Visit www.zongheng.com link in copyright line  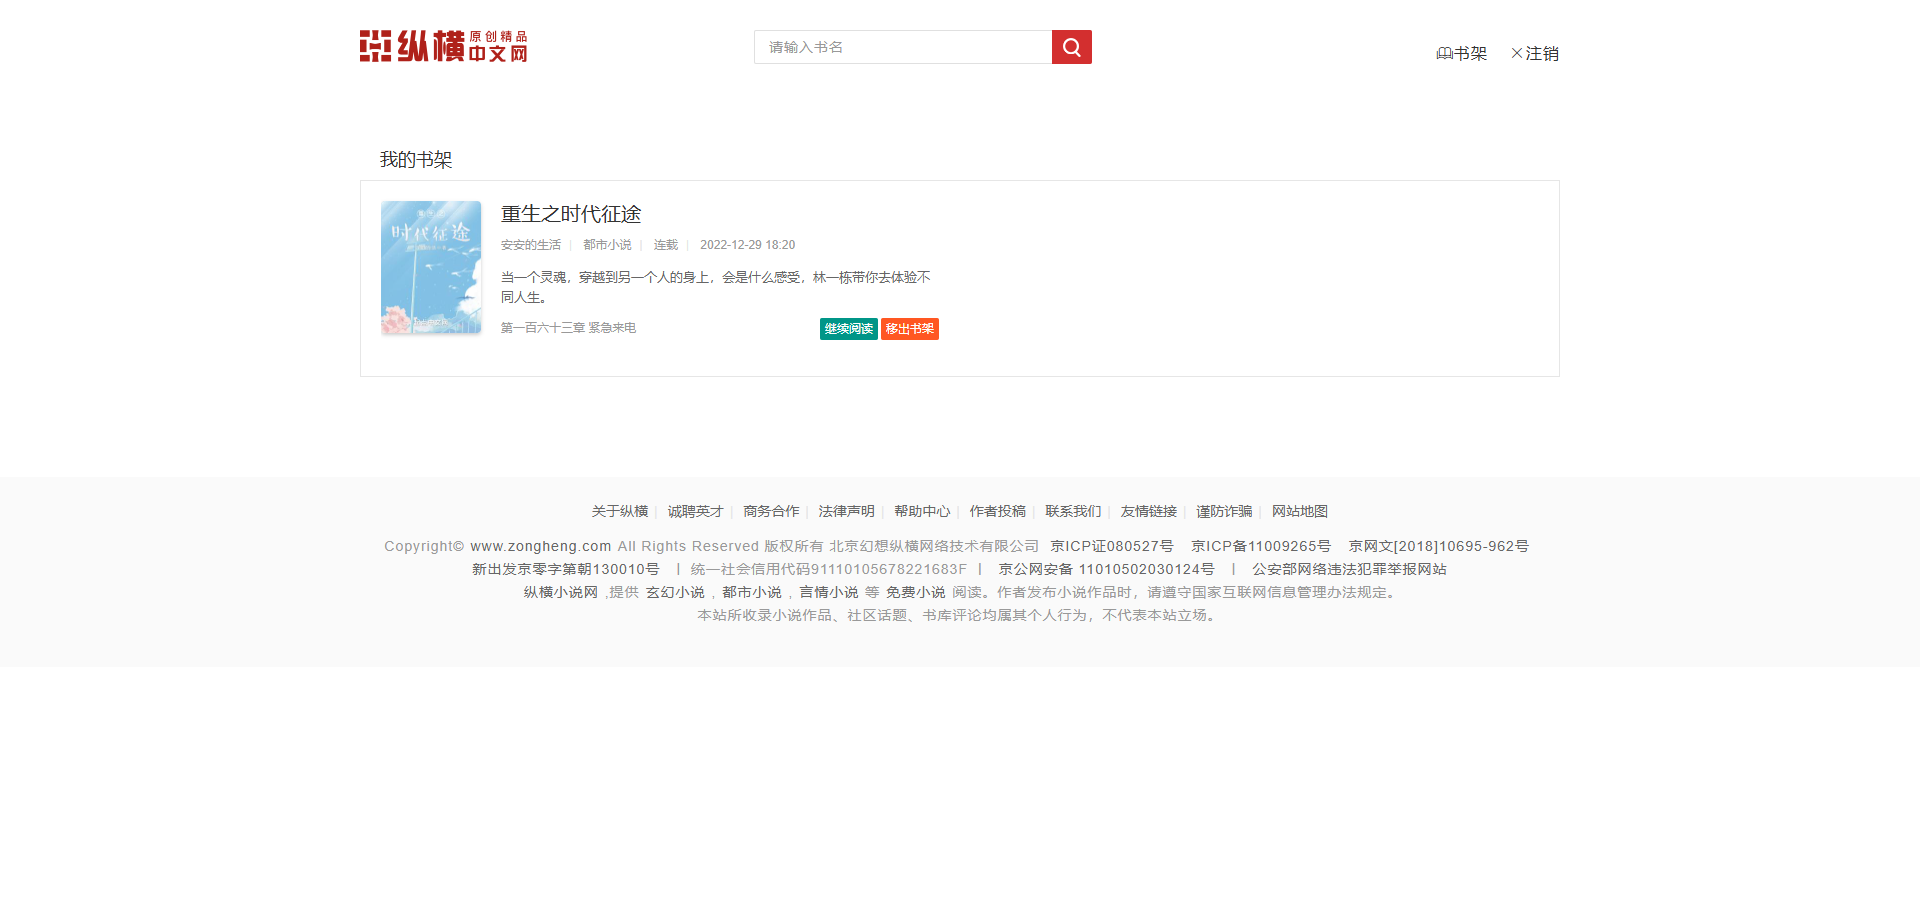point(540,546)
